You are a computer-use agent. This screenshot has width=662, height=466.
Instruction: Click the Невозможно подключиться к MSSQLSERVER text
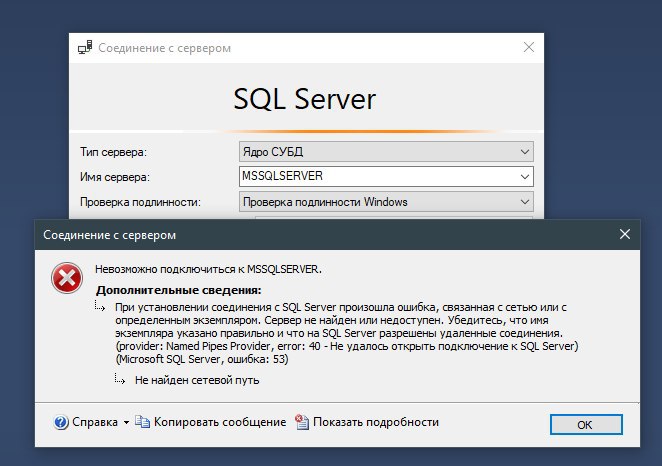208,269
